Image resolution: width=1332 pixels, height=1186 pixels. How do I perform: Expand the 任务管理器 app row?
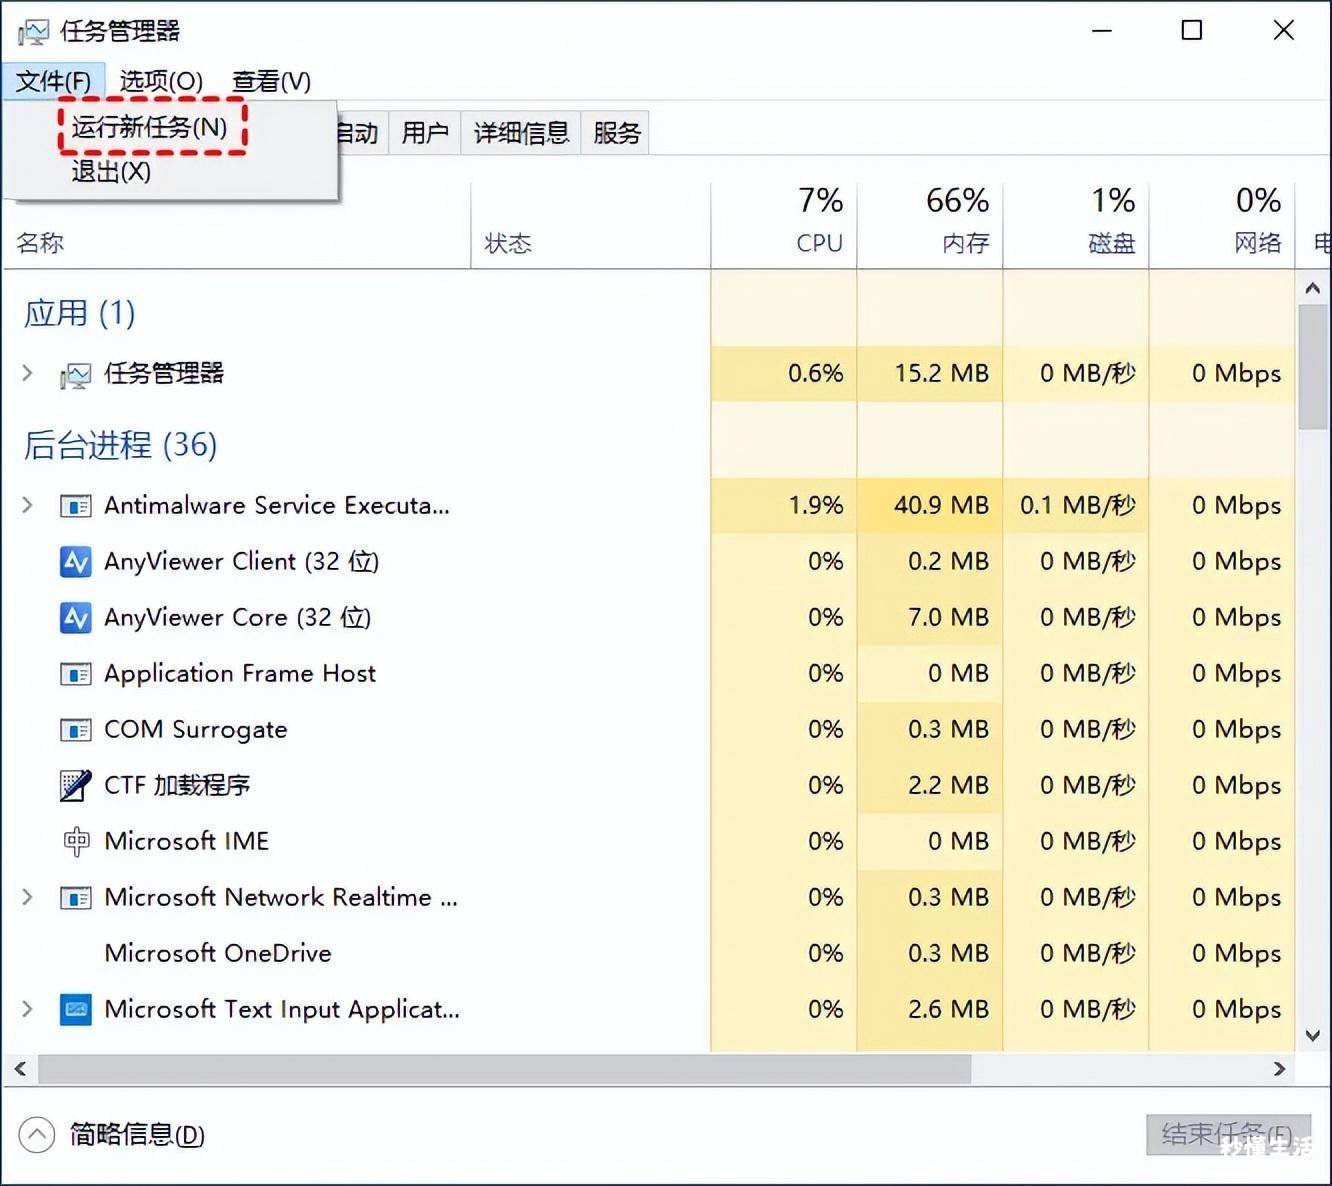click(x=27, y=374)
